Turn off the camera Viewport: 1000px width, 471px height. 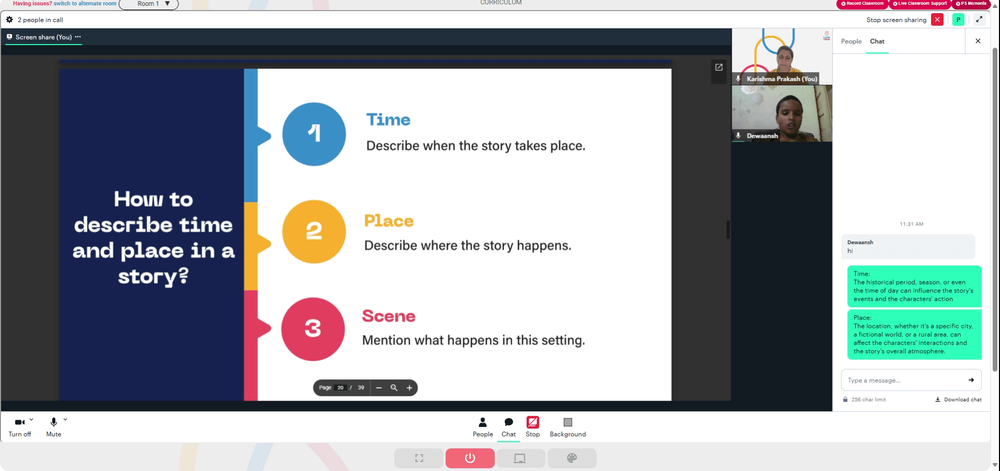(20, 426)
